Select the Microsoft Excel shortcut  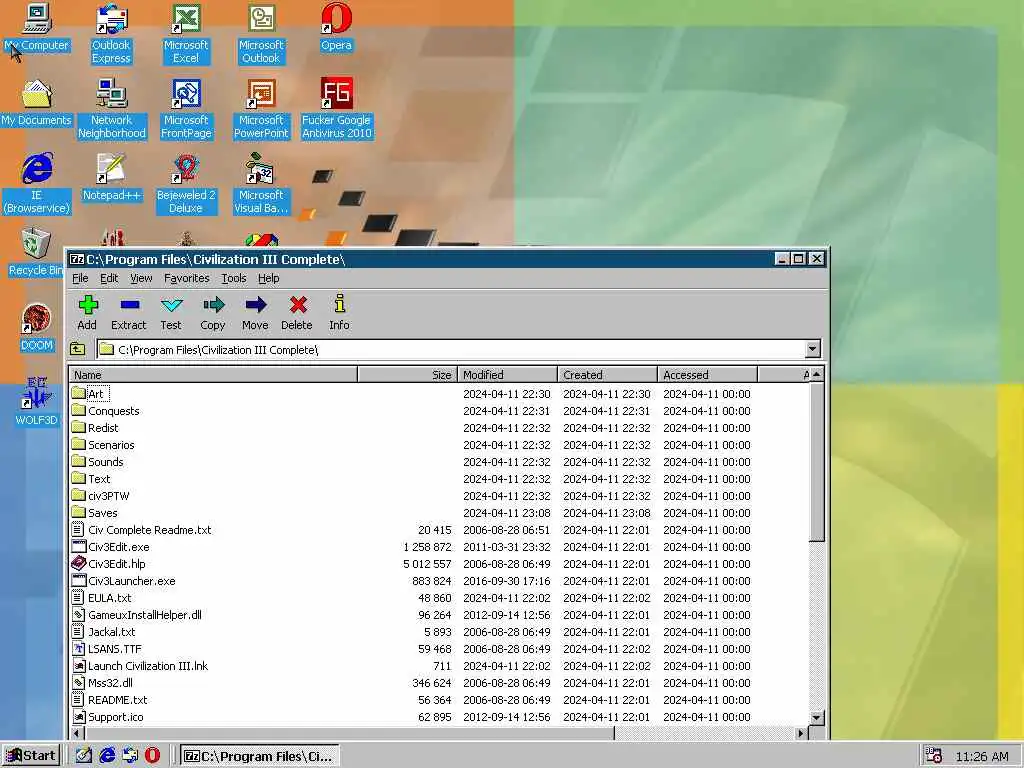click(x=186, y=34)
